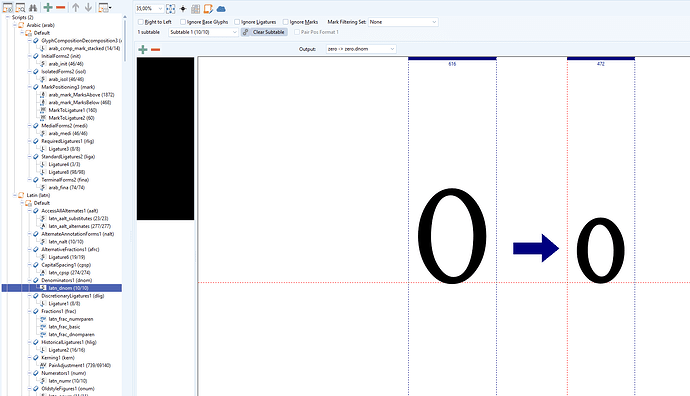Click the Clear Subtable button
Viewport: 690px width, 396px height.
click(268, 32)
